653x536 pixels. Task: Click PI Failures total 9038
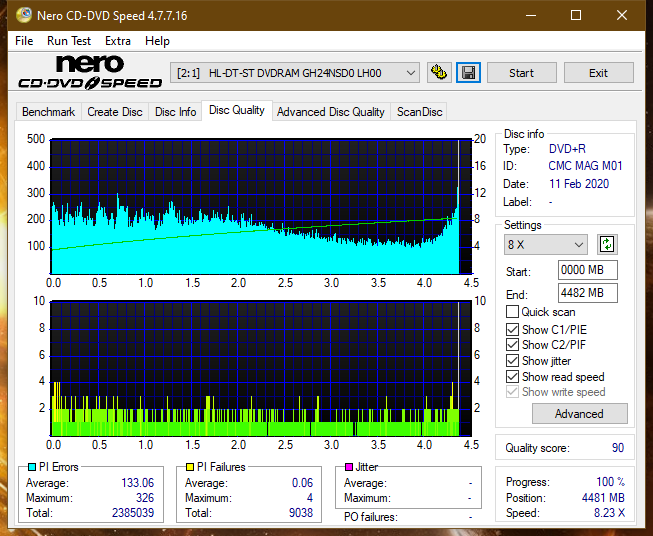pyautogui.click(x=301, y=513)
